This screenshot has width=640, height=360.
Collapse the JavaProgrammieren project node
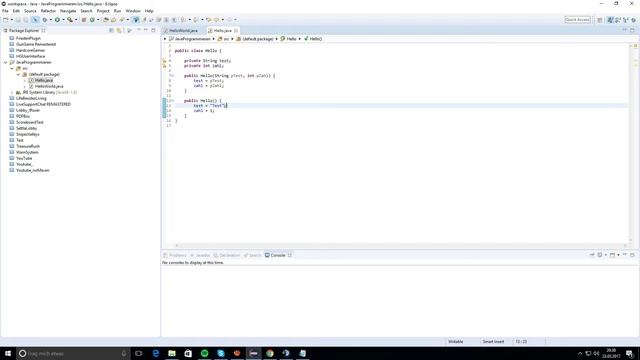6,62
